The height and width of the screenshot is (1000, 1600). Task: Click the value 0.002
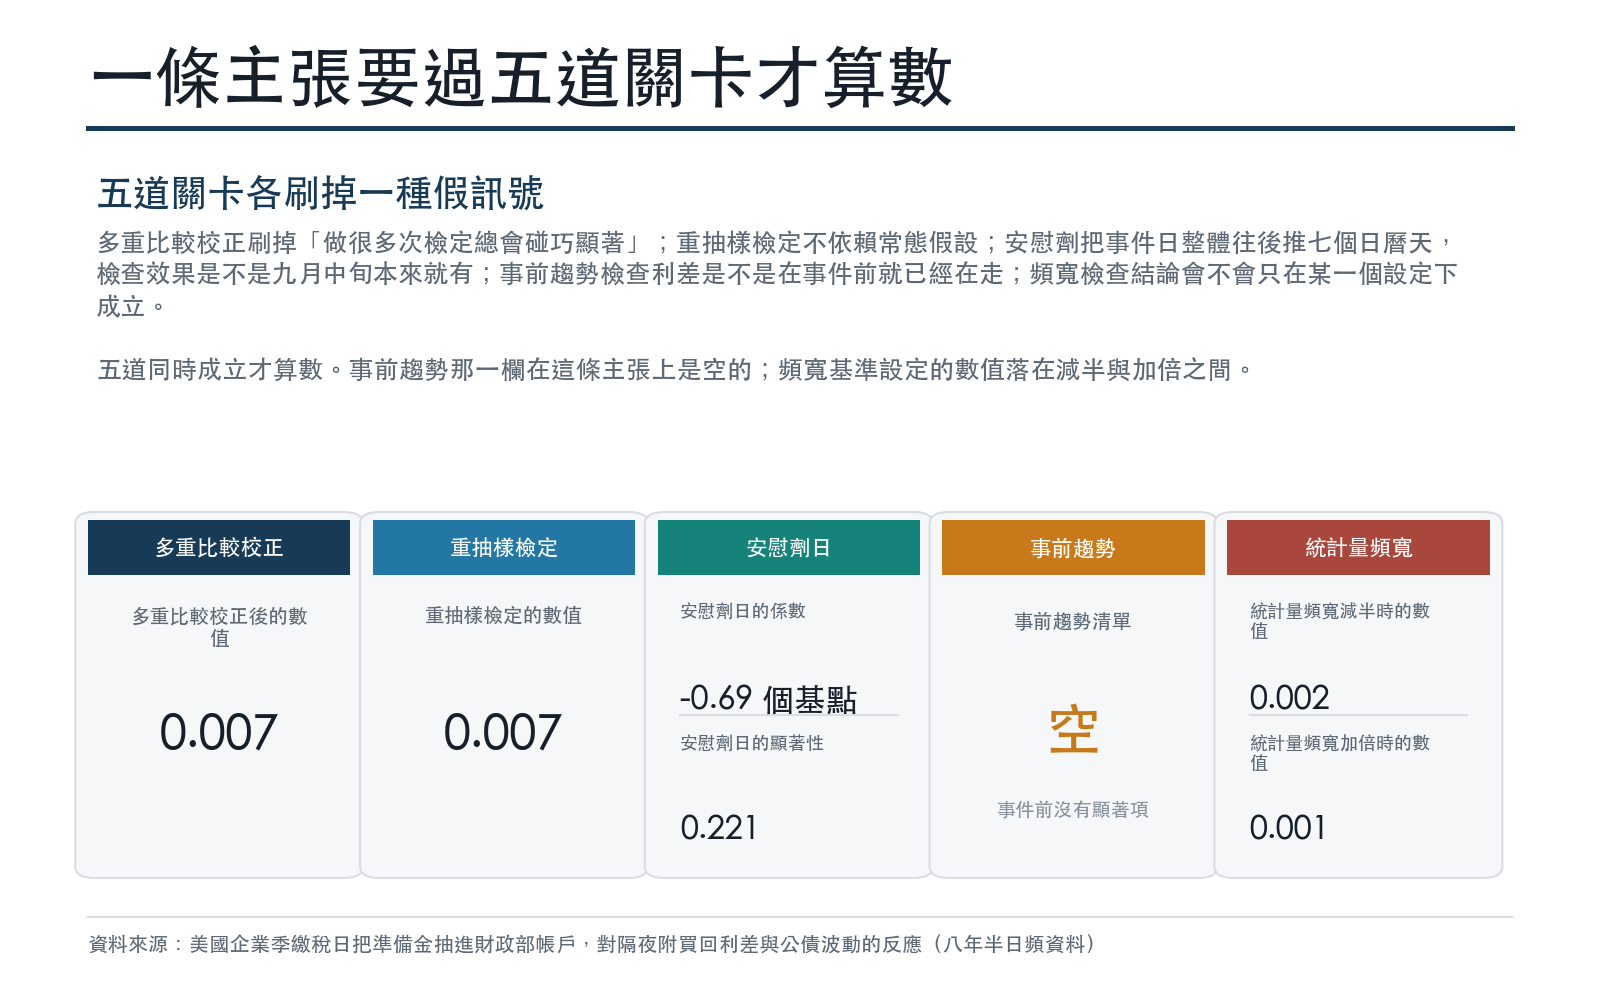[1290, 698]
